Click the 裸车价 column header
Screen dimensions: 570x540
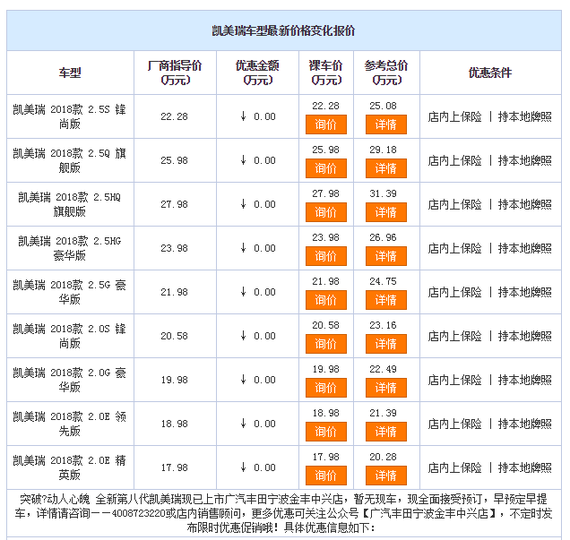pyautogui.click(x=326, y=73)
